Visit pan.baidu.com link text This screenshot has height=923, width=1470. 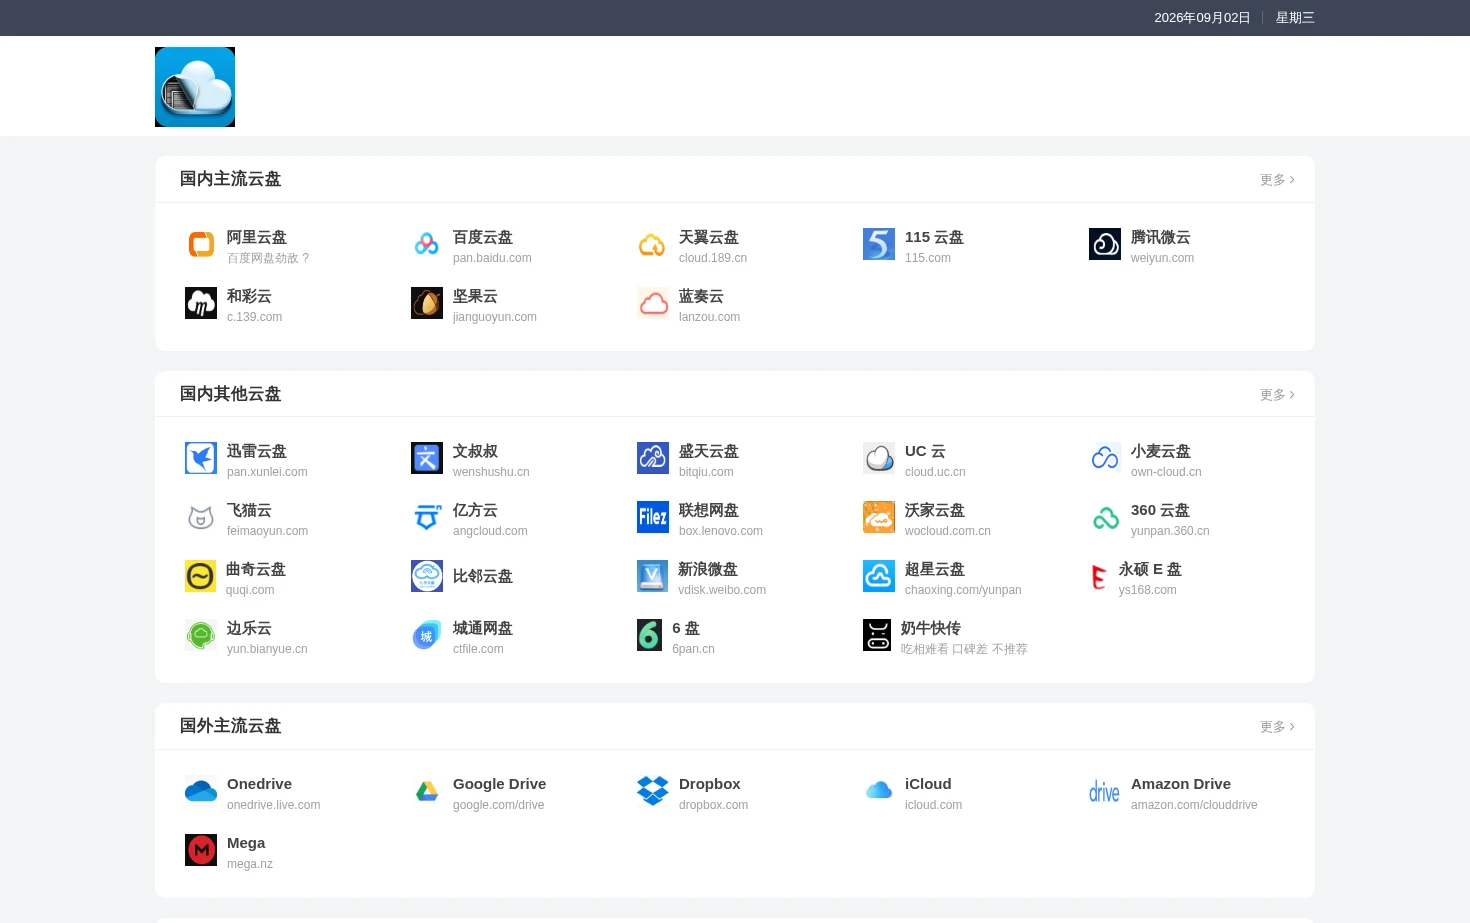tap(492, 258)
